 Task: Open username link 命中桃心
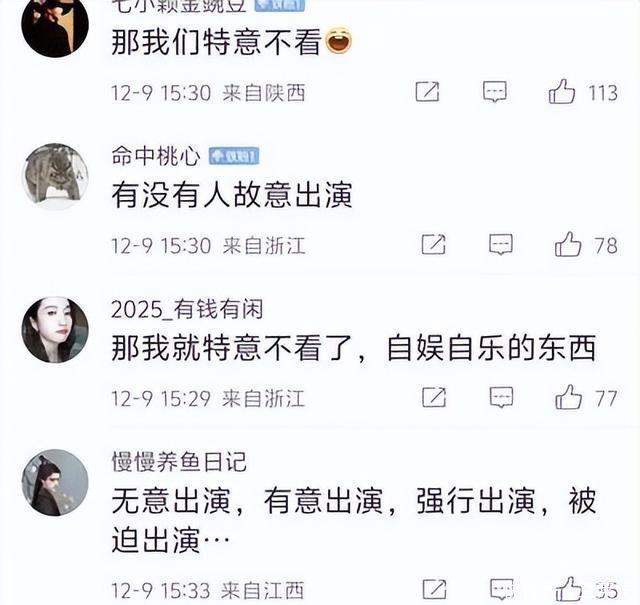[x=156, y=156]
